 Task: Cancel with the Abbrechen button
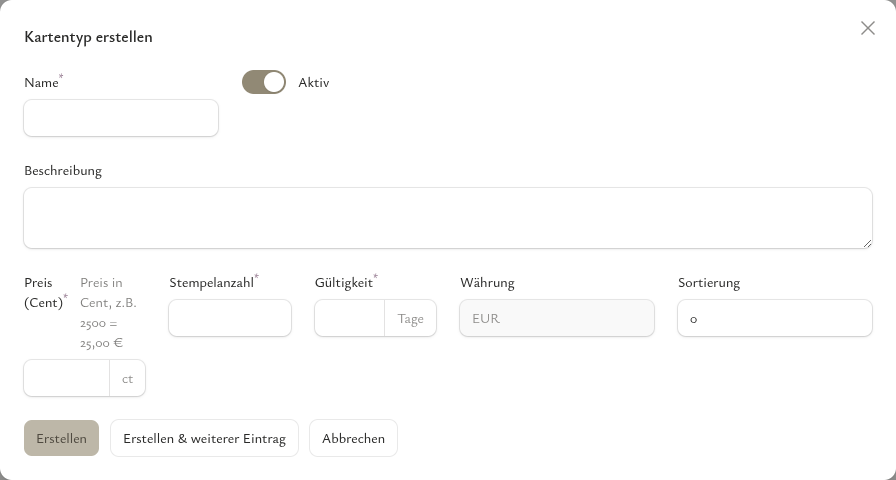[x=353, y=438]
